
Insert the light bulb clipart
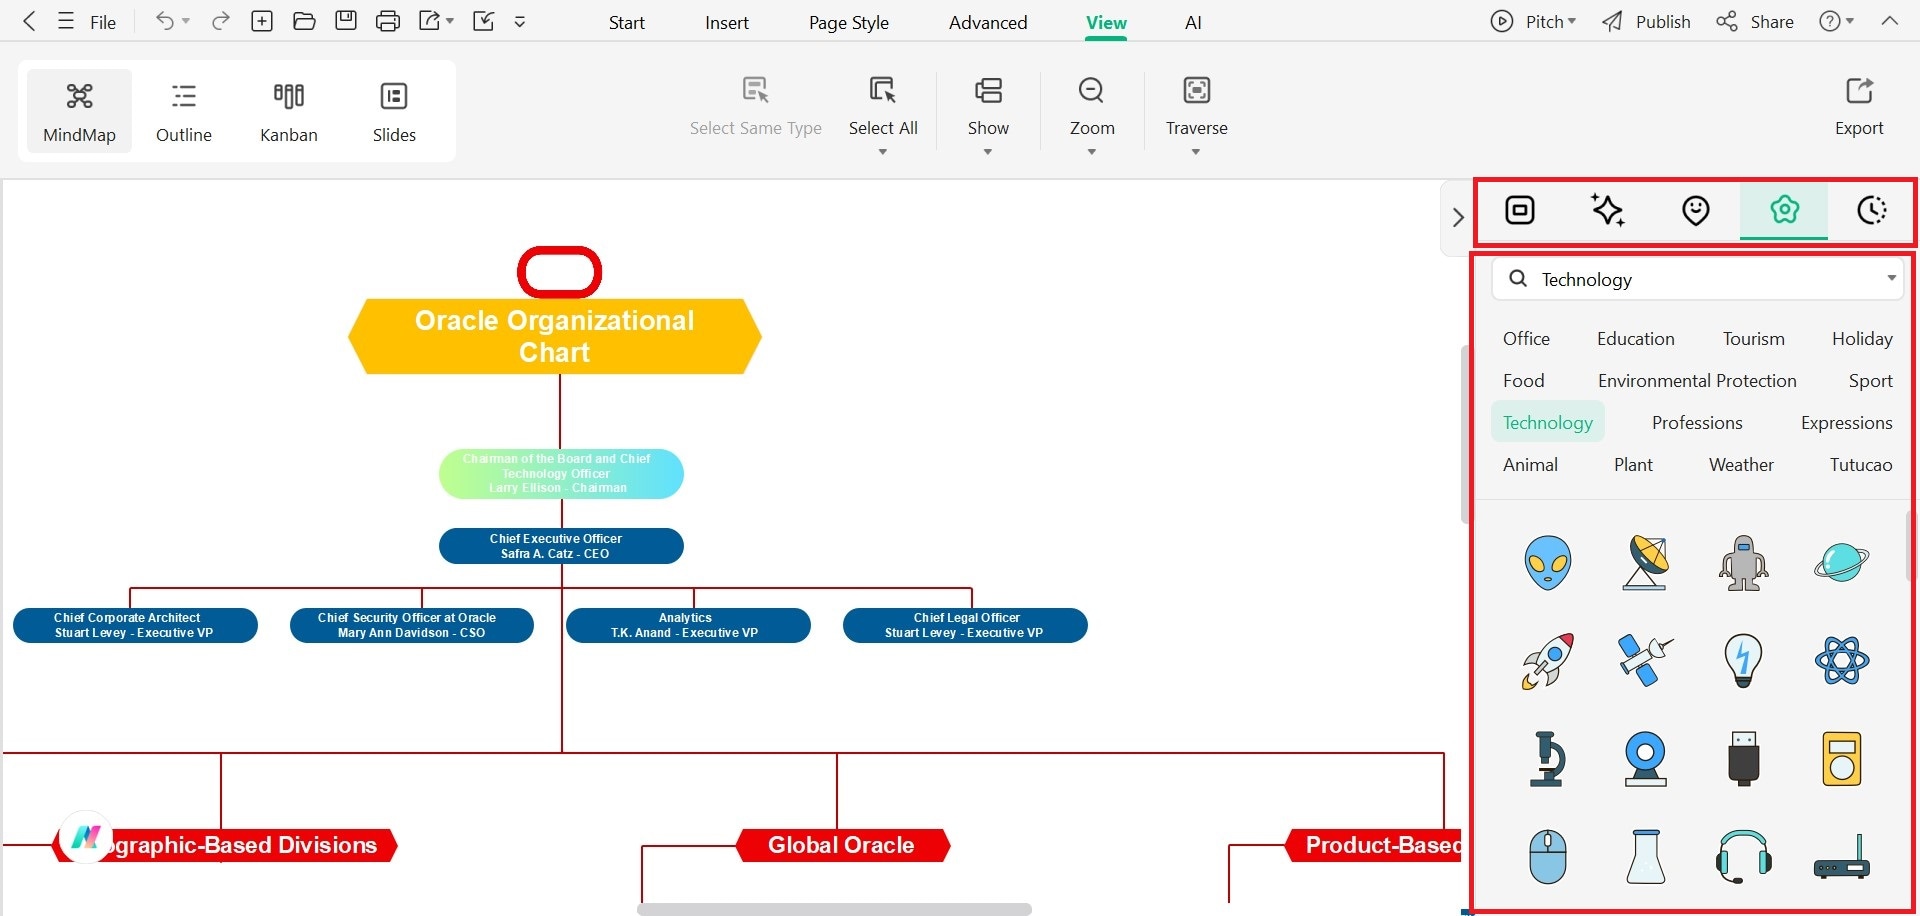[x=1743, y=660]
